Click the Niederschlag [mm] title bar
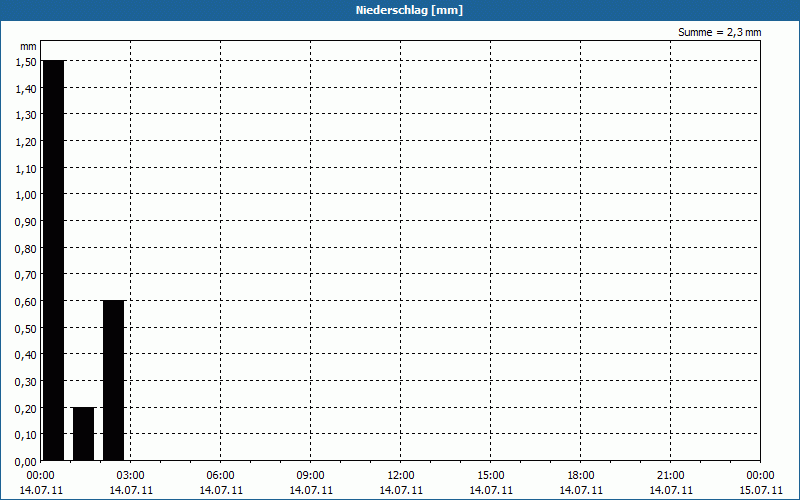This screenshot has height=500, width=800. tap(400, 10)
